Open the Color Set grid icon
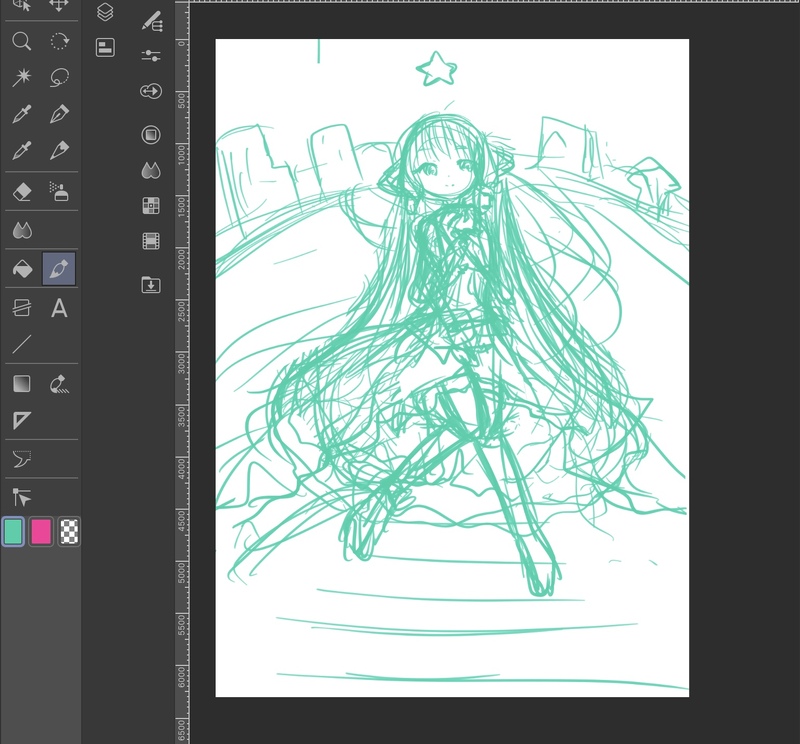Image resolution: width=800 pixels, height=744 pixels. [151, 206]
